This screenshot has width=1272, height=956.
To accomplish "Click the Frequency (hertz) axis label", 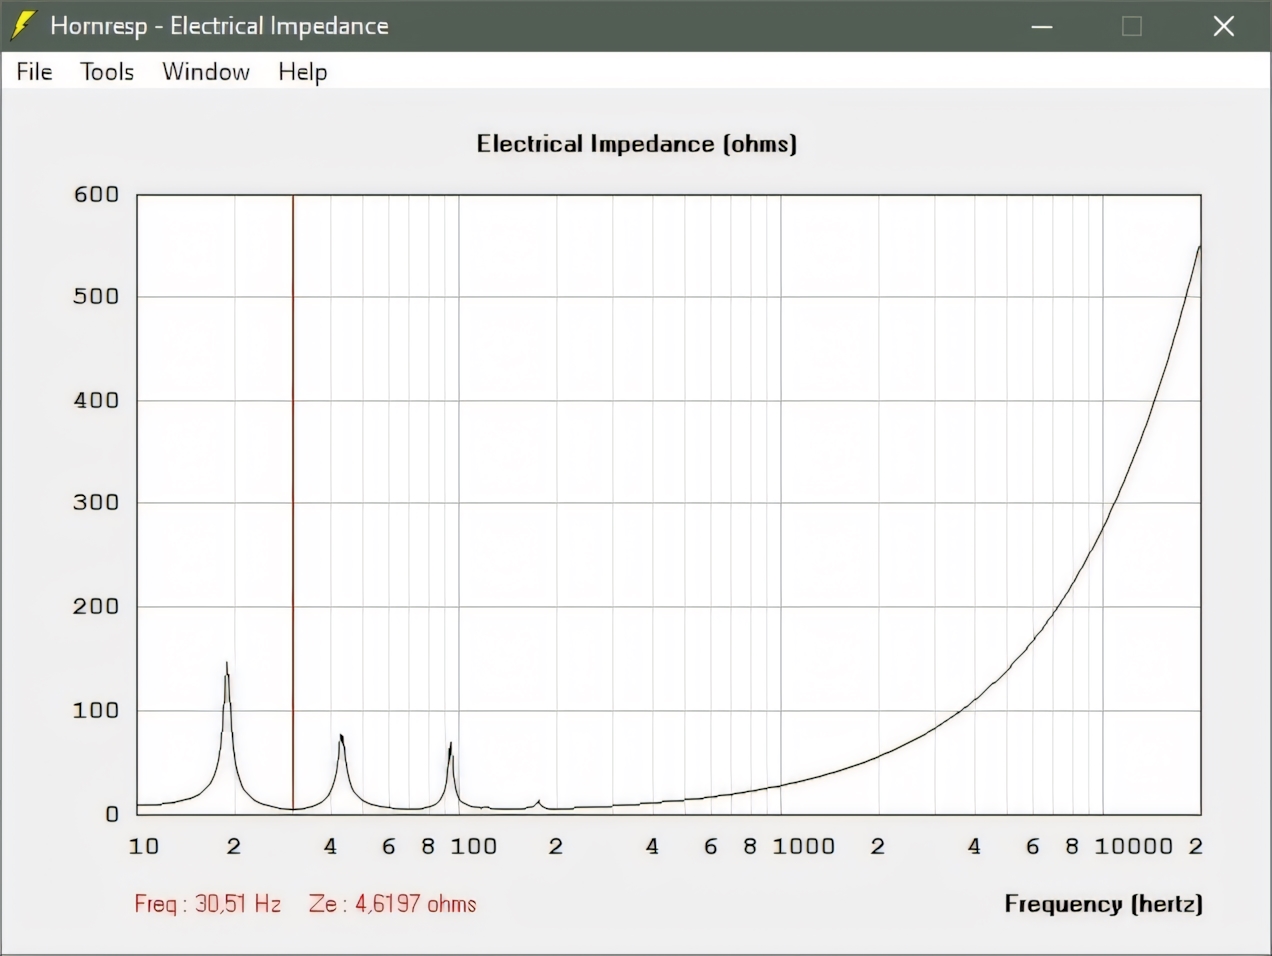I will click(x=1103, y=904).
